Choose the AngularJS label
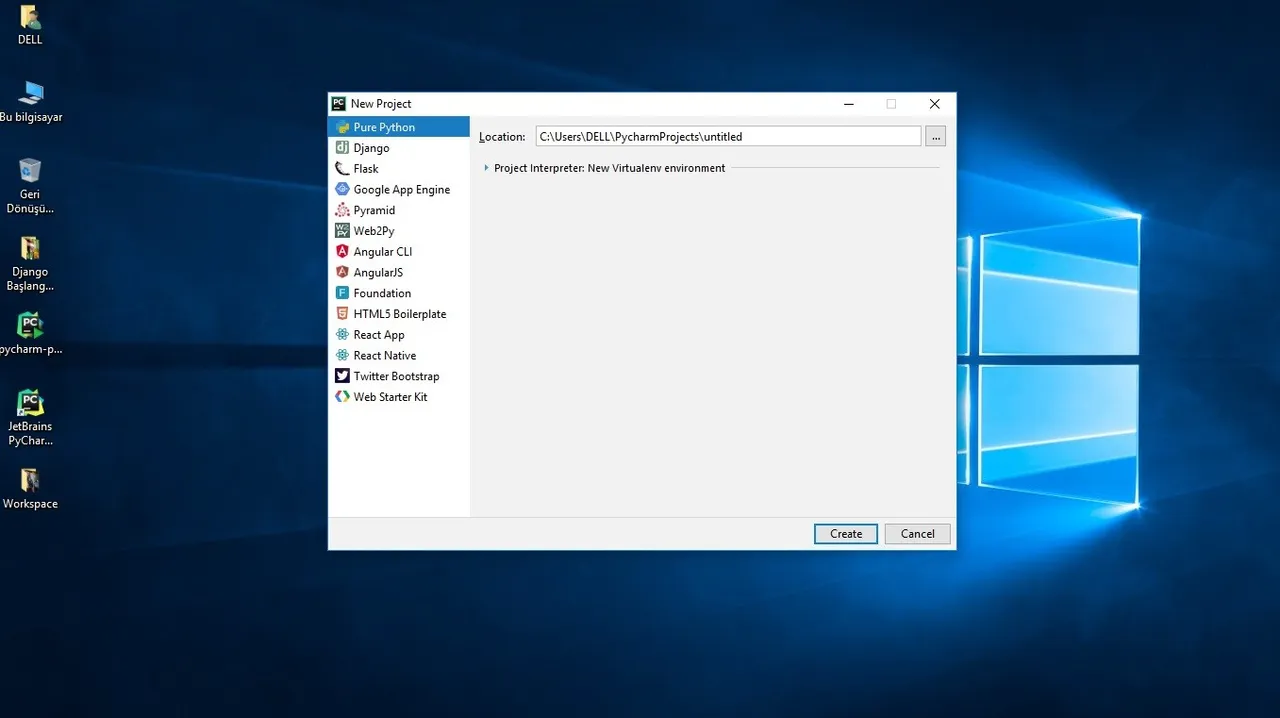 [378, 272]
